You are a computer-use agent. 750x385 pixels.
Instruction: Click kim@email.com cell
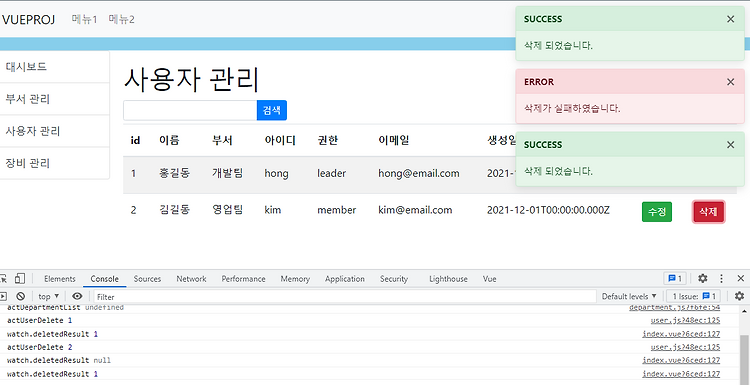[x=415, y=209]
